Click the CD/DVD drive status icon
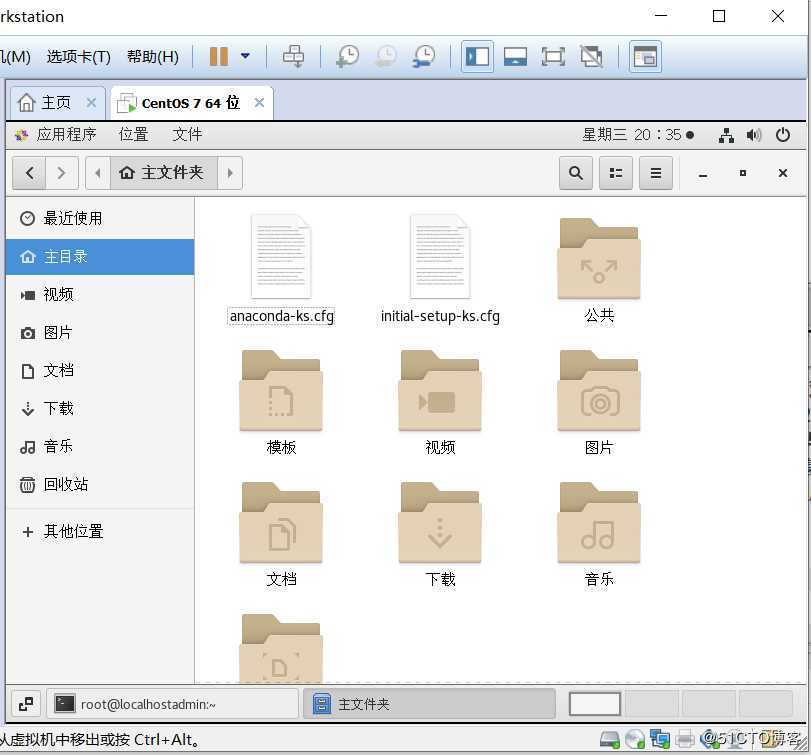Viewport: 811px width, 755px height. [x=635, y=739]
